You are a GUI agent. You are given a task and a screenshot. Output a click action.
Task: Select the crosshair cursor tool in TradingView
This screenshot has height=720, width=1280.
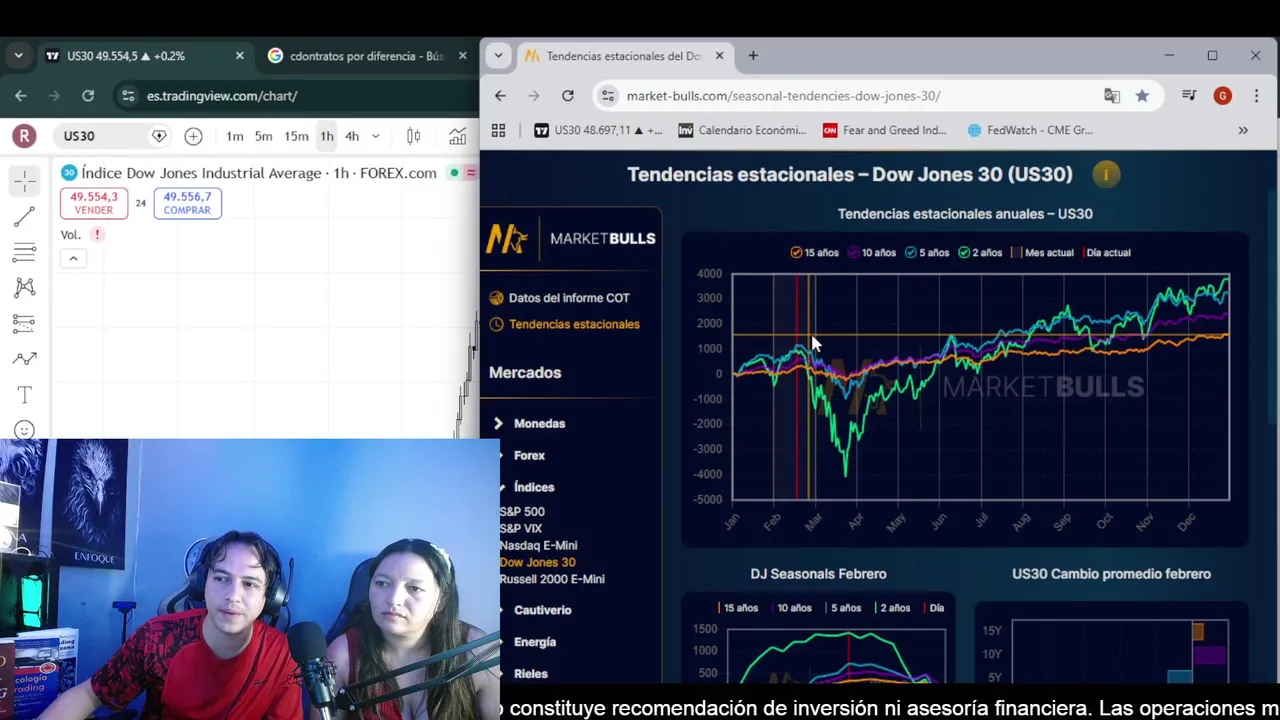pos(24,180)
